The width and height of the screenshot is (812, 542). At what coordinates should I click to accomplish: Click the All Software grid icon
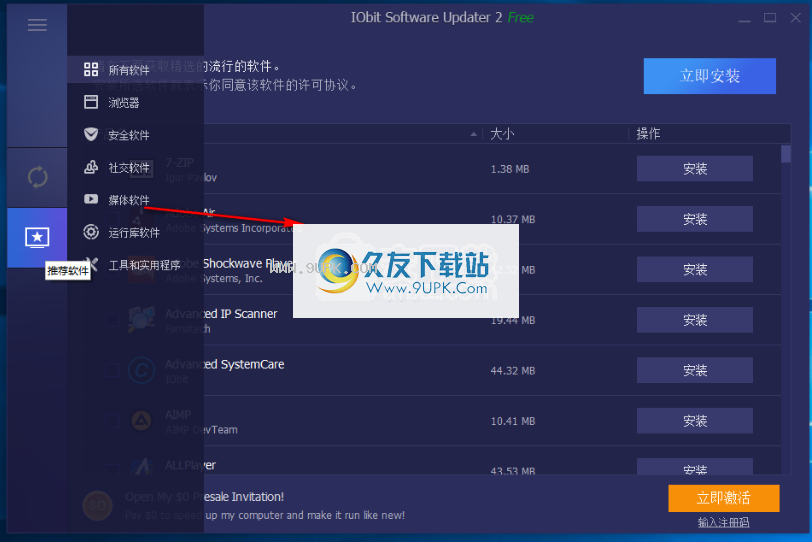[91, 69]
